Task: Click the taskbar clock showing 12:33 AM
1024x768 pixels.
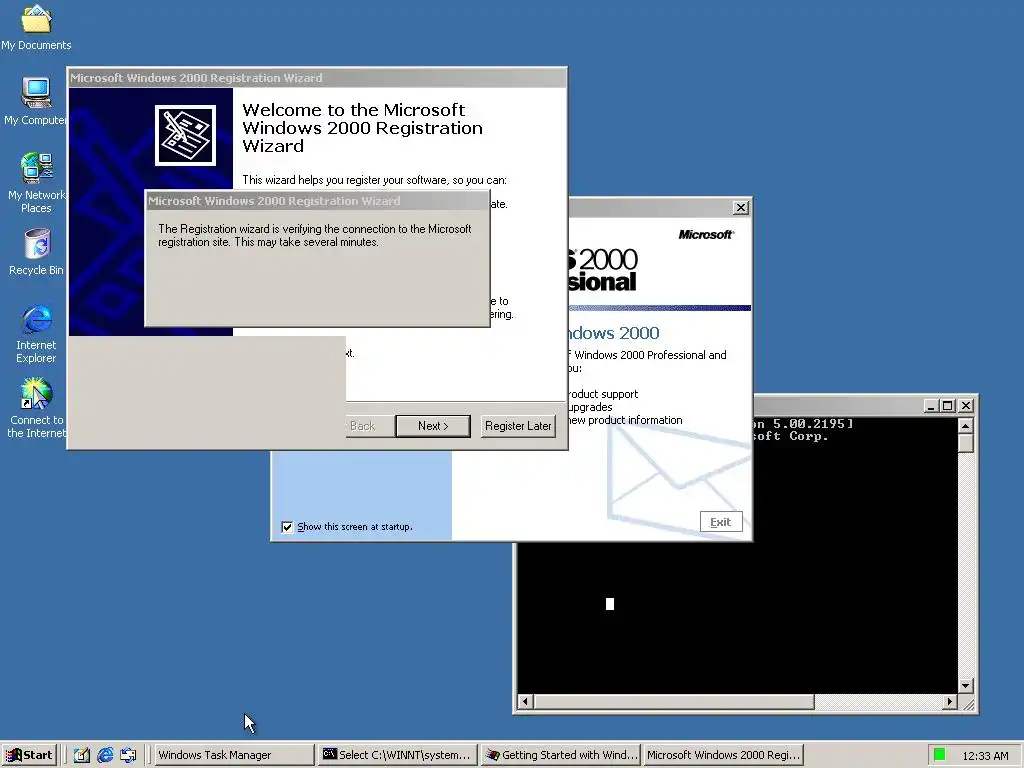Action: (985, 756)
